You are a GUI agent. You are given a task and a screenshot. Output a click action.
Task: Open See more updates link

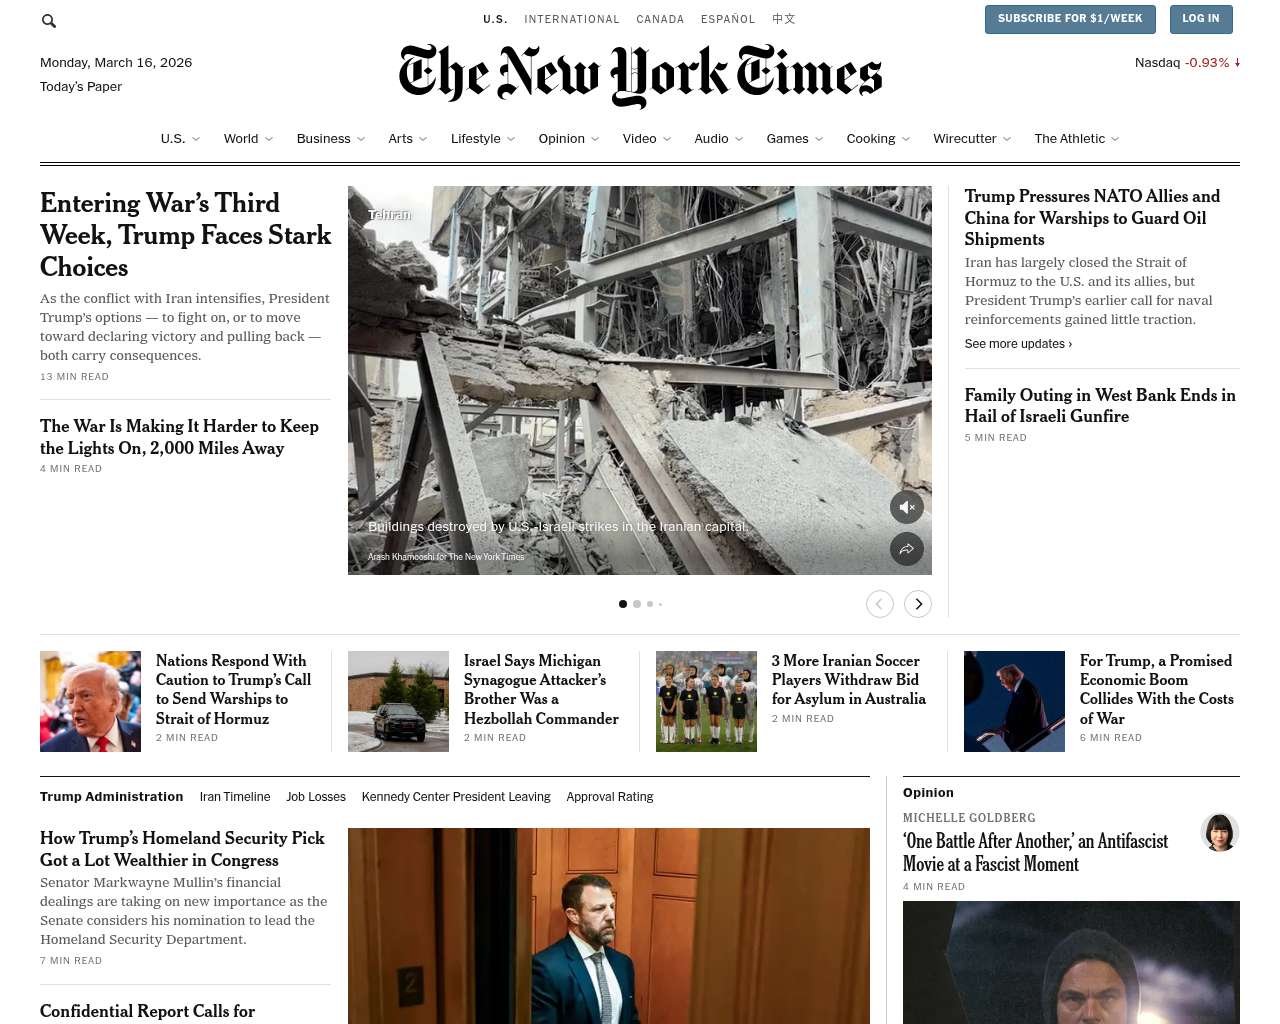click(1018, 344)
